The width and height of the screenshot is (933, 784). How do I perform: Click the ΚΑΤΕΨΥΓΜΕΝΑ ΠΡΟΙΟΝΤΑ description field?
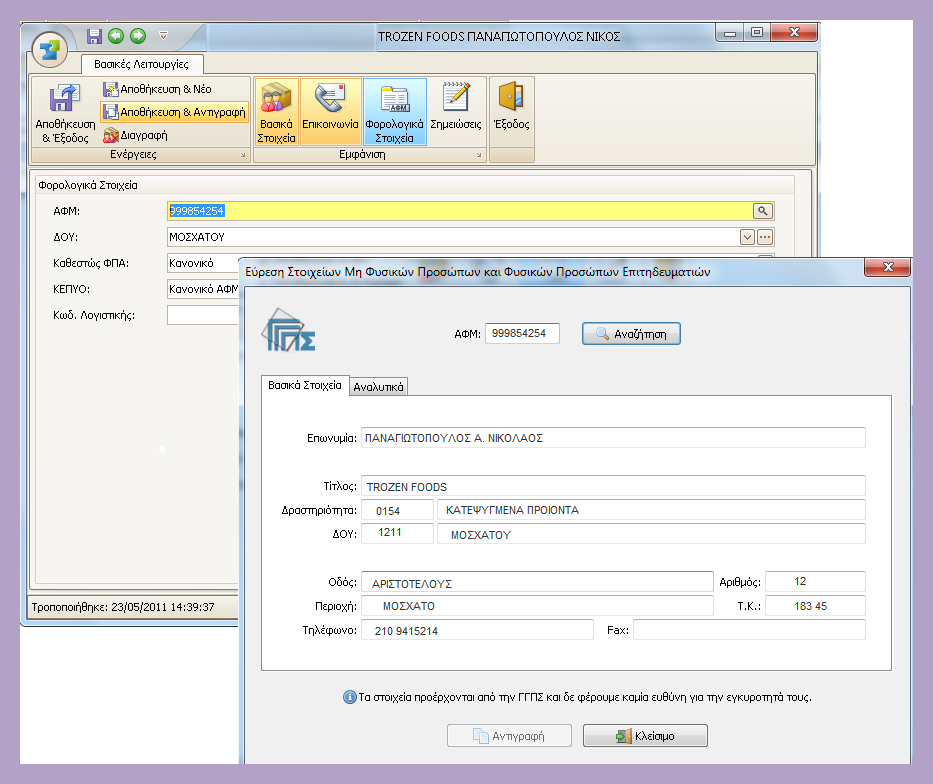pos(652,510)
